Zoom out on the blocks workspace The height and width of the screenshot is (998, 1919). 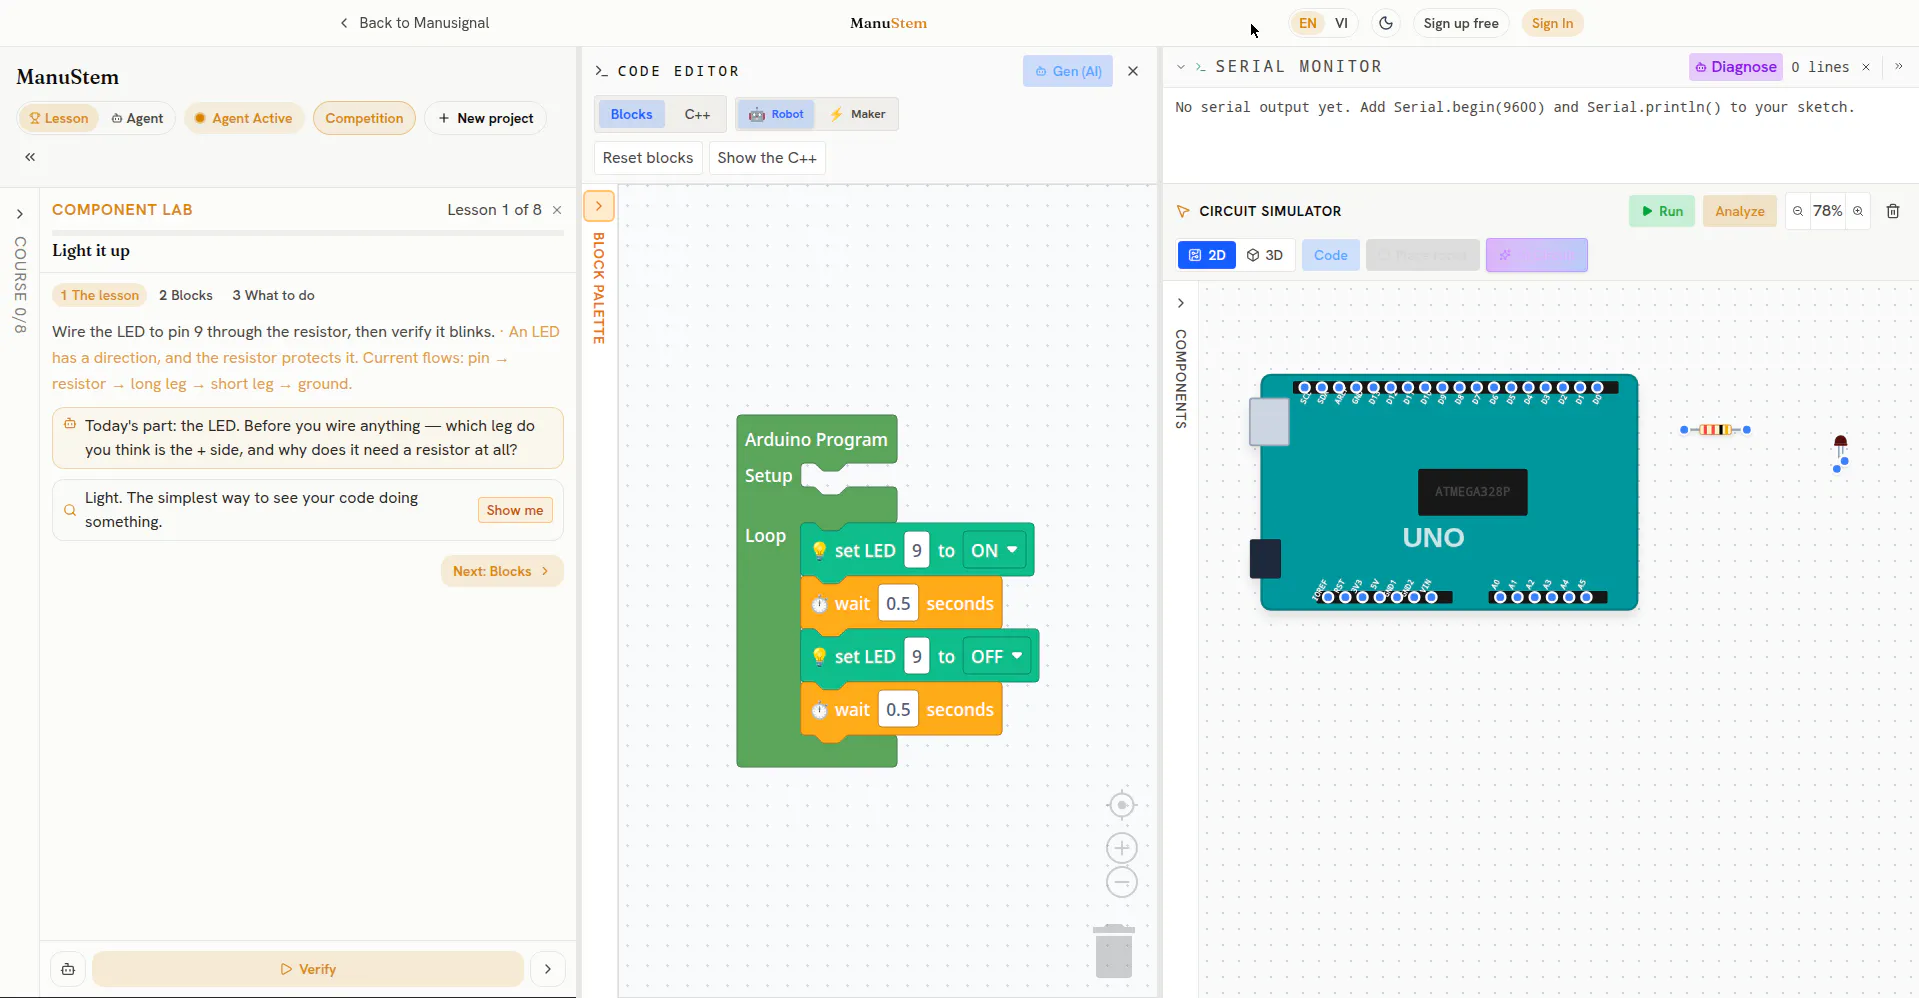pos(1122,882)
